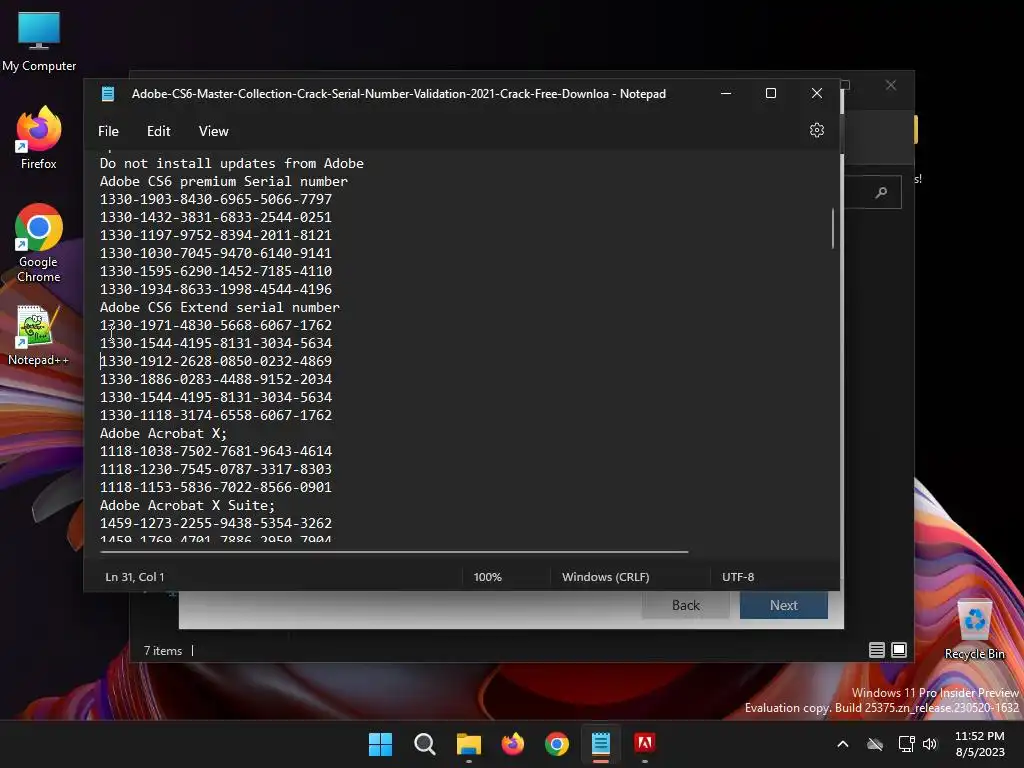Click line 'Do not install updates from Adobe'
Image resolution: width=1024 pixels, height=768 pixels.
tap(232, 163)
